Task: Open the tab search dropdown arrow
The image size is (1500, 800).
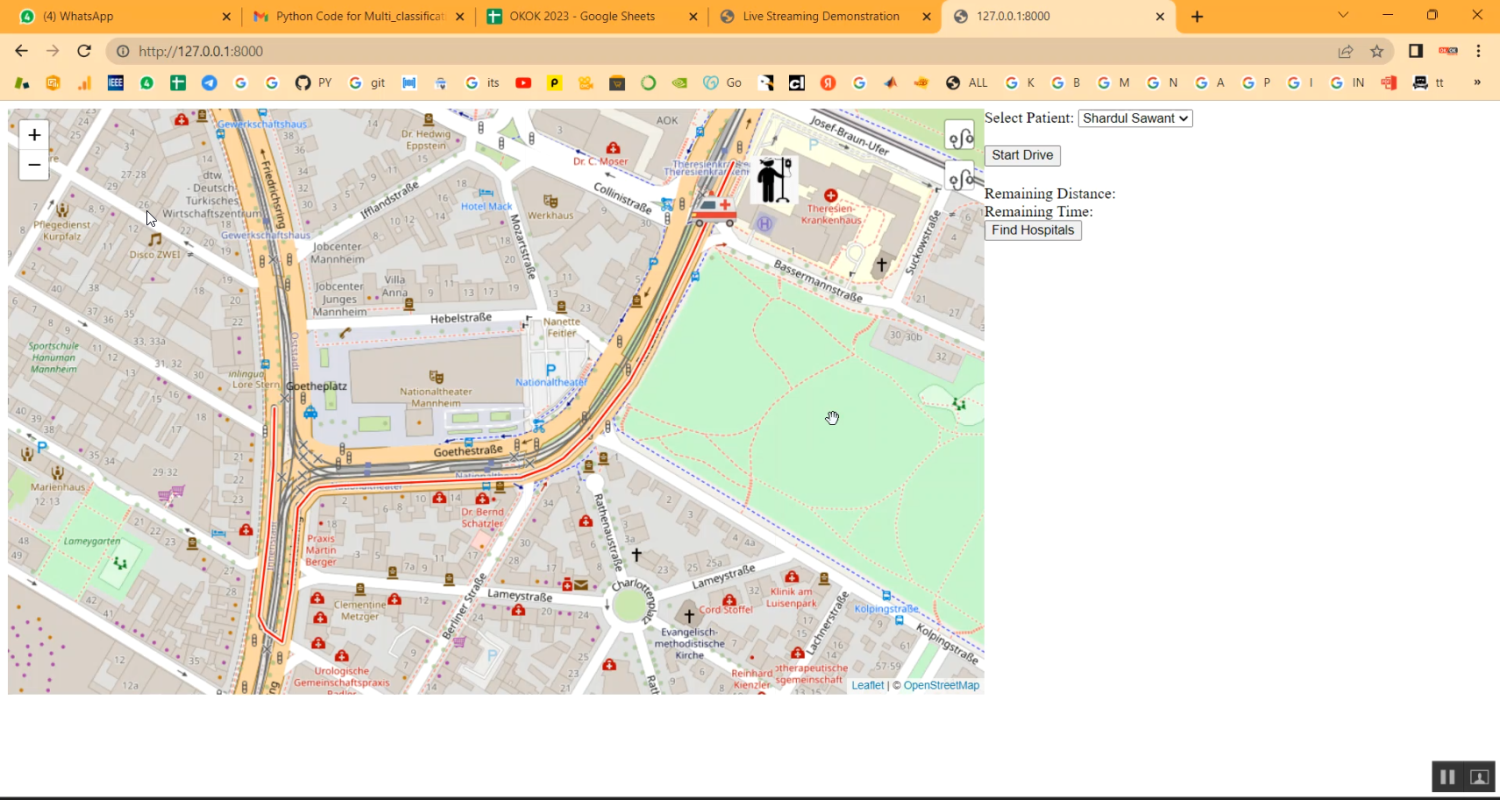Action: (x=1343, y=15)
